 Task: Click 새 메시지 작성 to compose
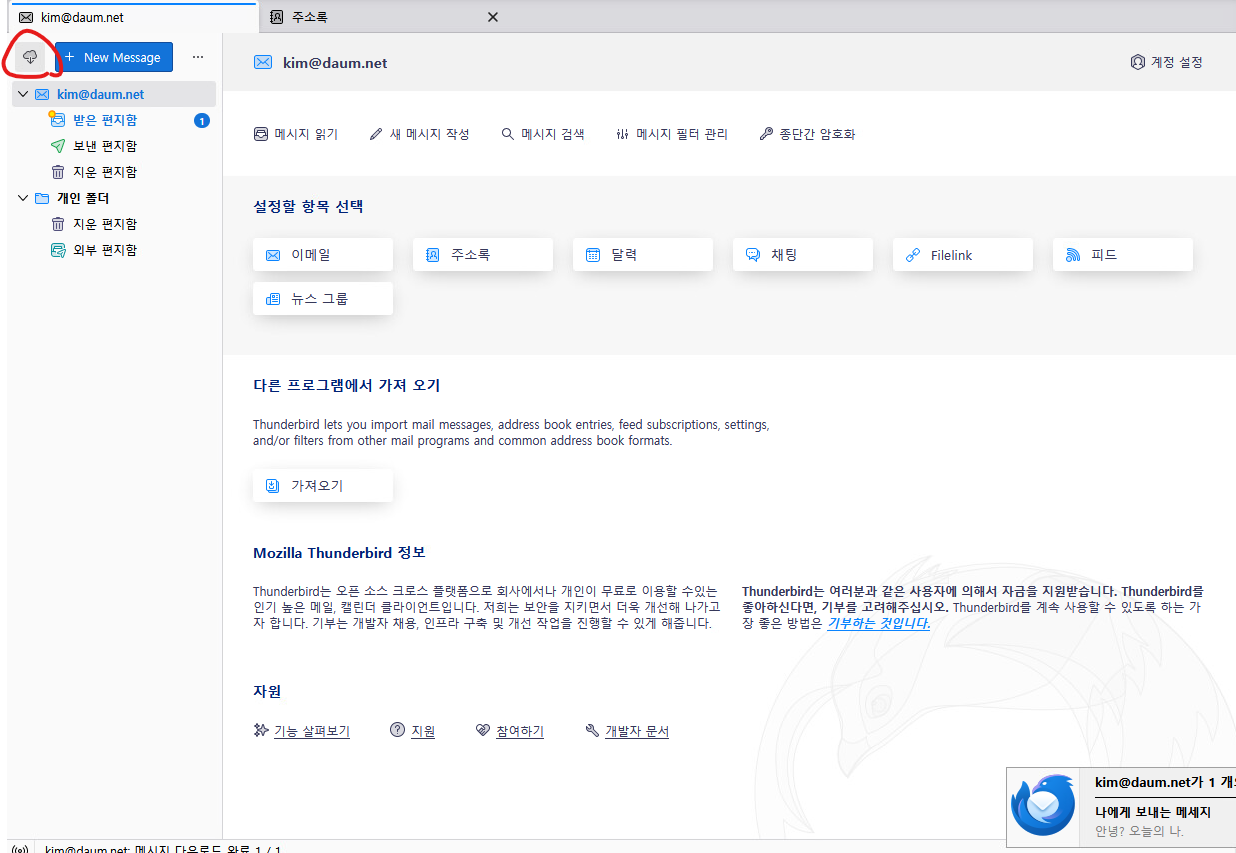click(x=419, y=134)
